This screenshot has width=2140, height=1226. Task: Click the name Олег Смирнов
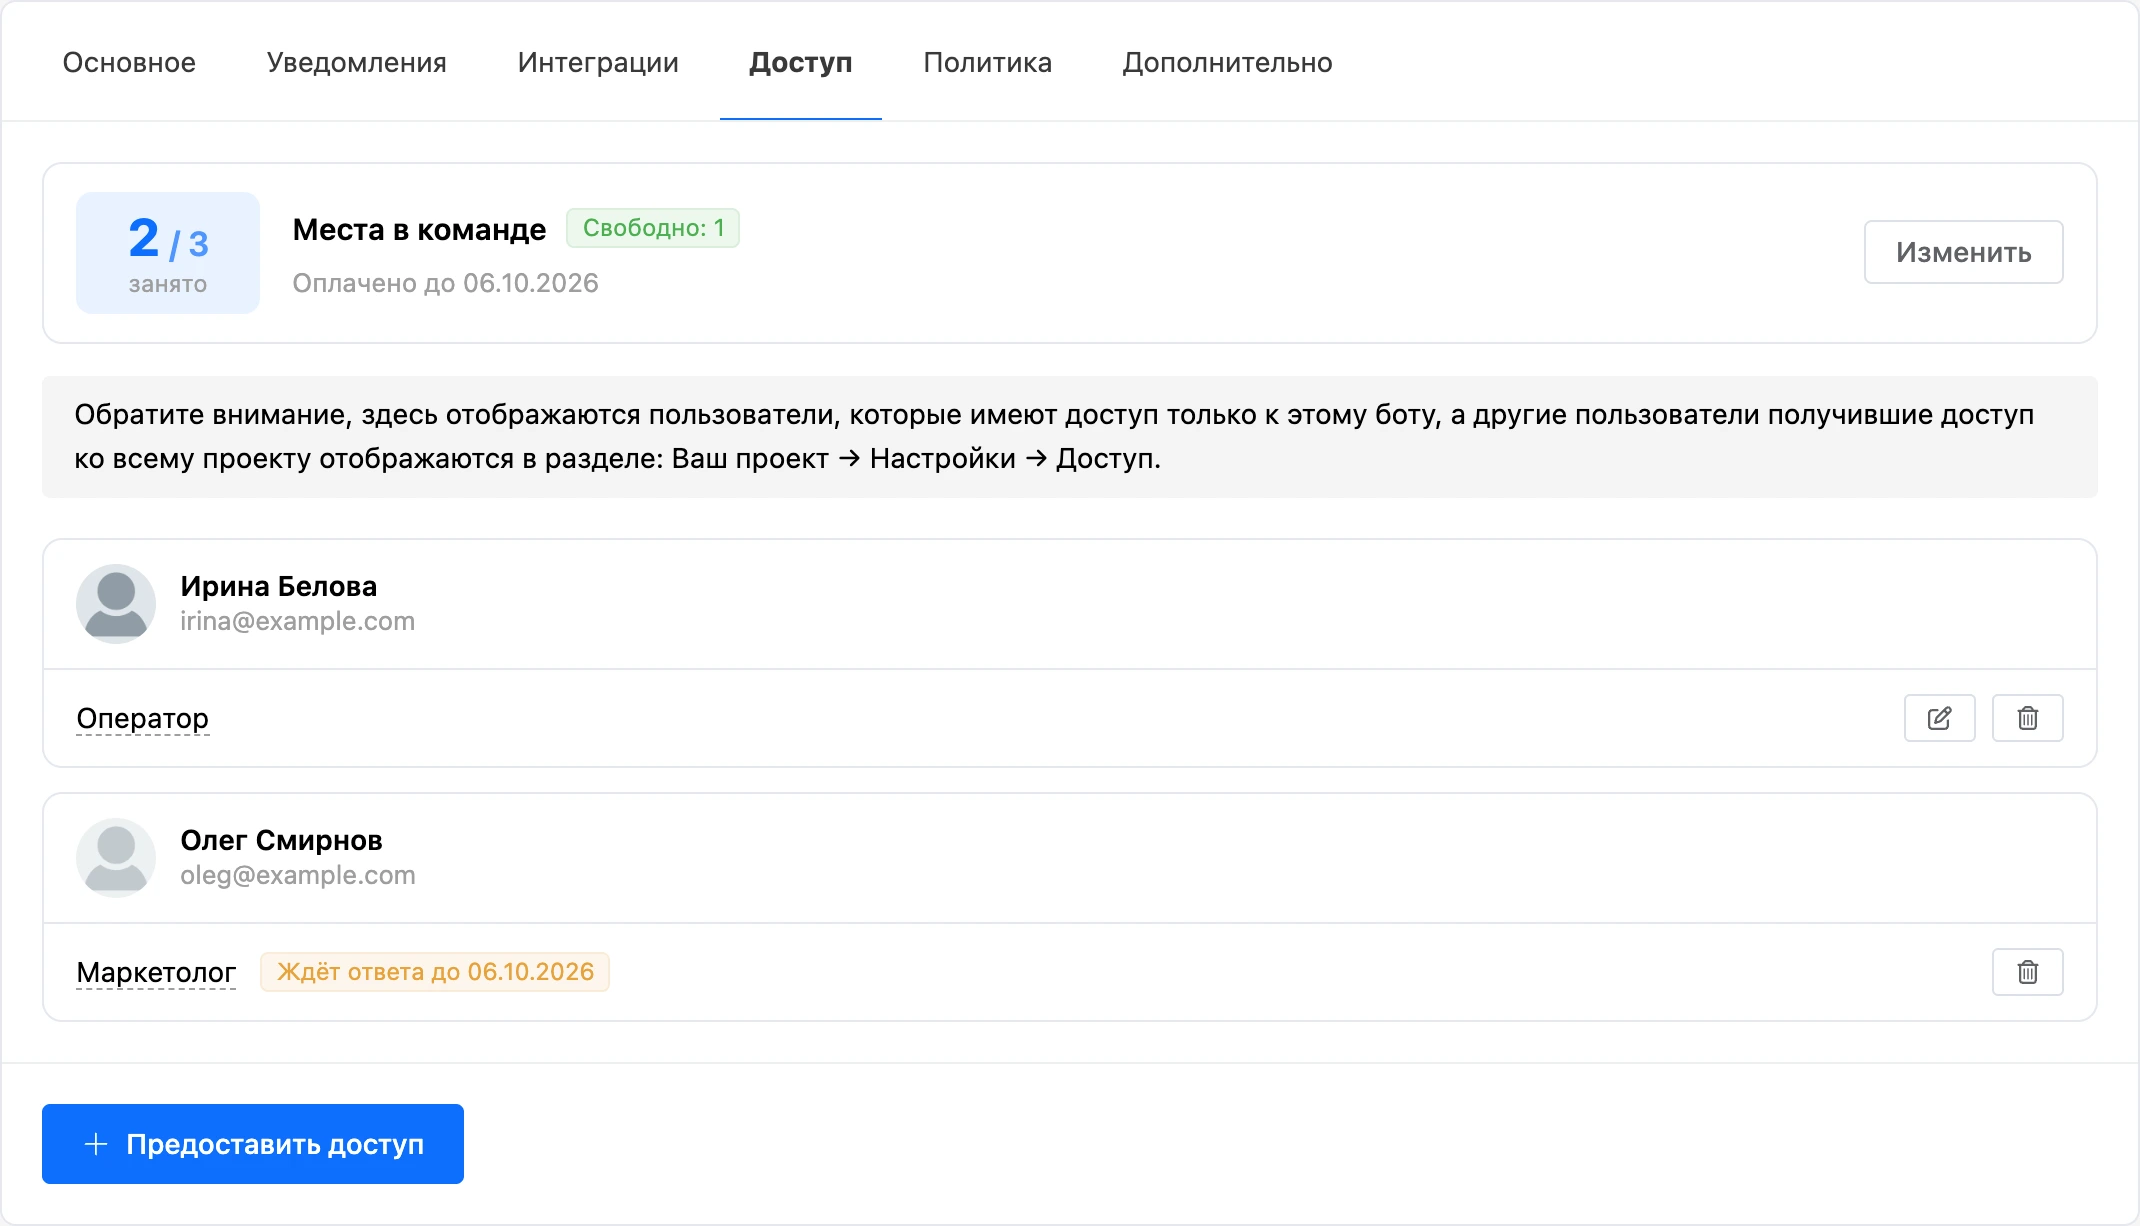(281, 840)
